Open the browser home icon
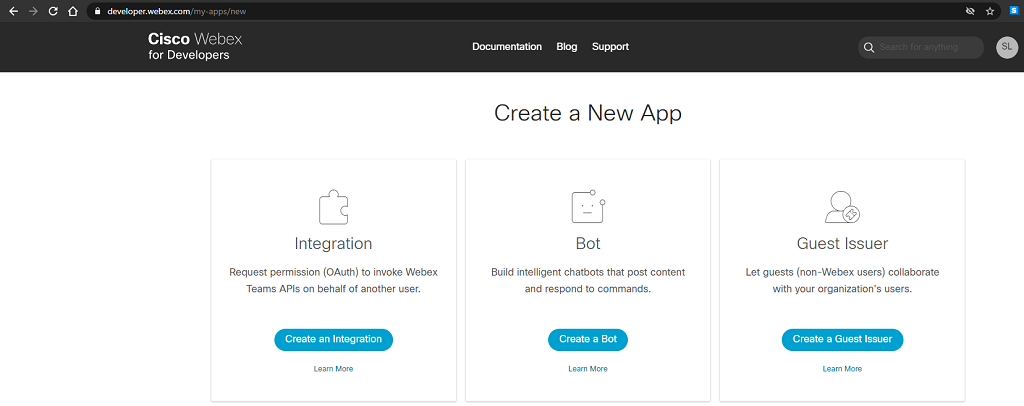 [73, 11]
